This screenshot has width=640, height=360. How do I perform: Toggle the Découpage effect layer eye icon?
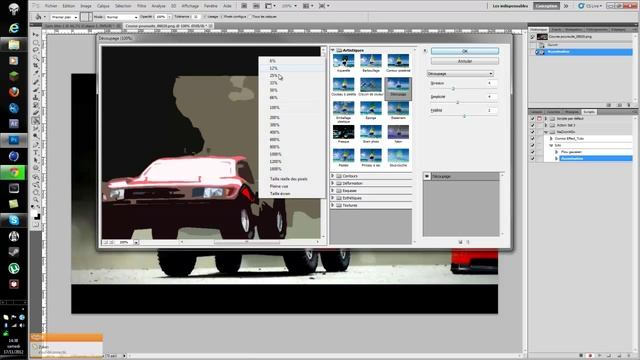click(x=427, y=176)
